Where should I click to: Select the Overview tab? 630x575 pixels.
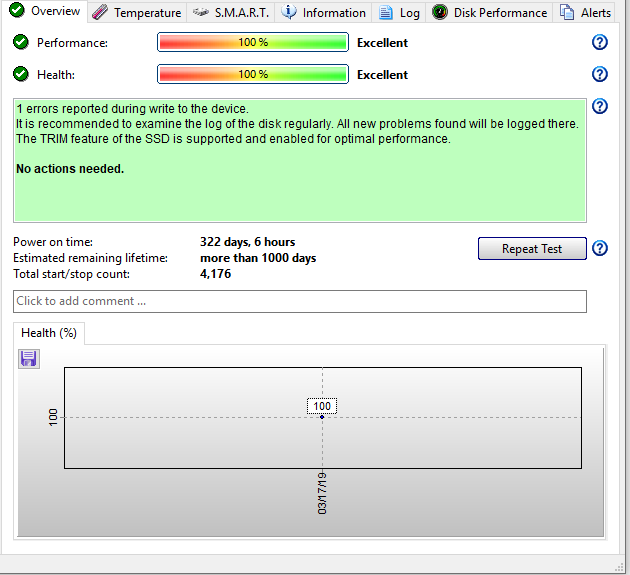click(x=45, y=11)
